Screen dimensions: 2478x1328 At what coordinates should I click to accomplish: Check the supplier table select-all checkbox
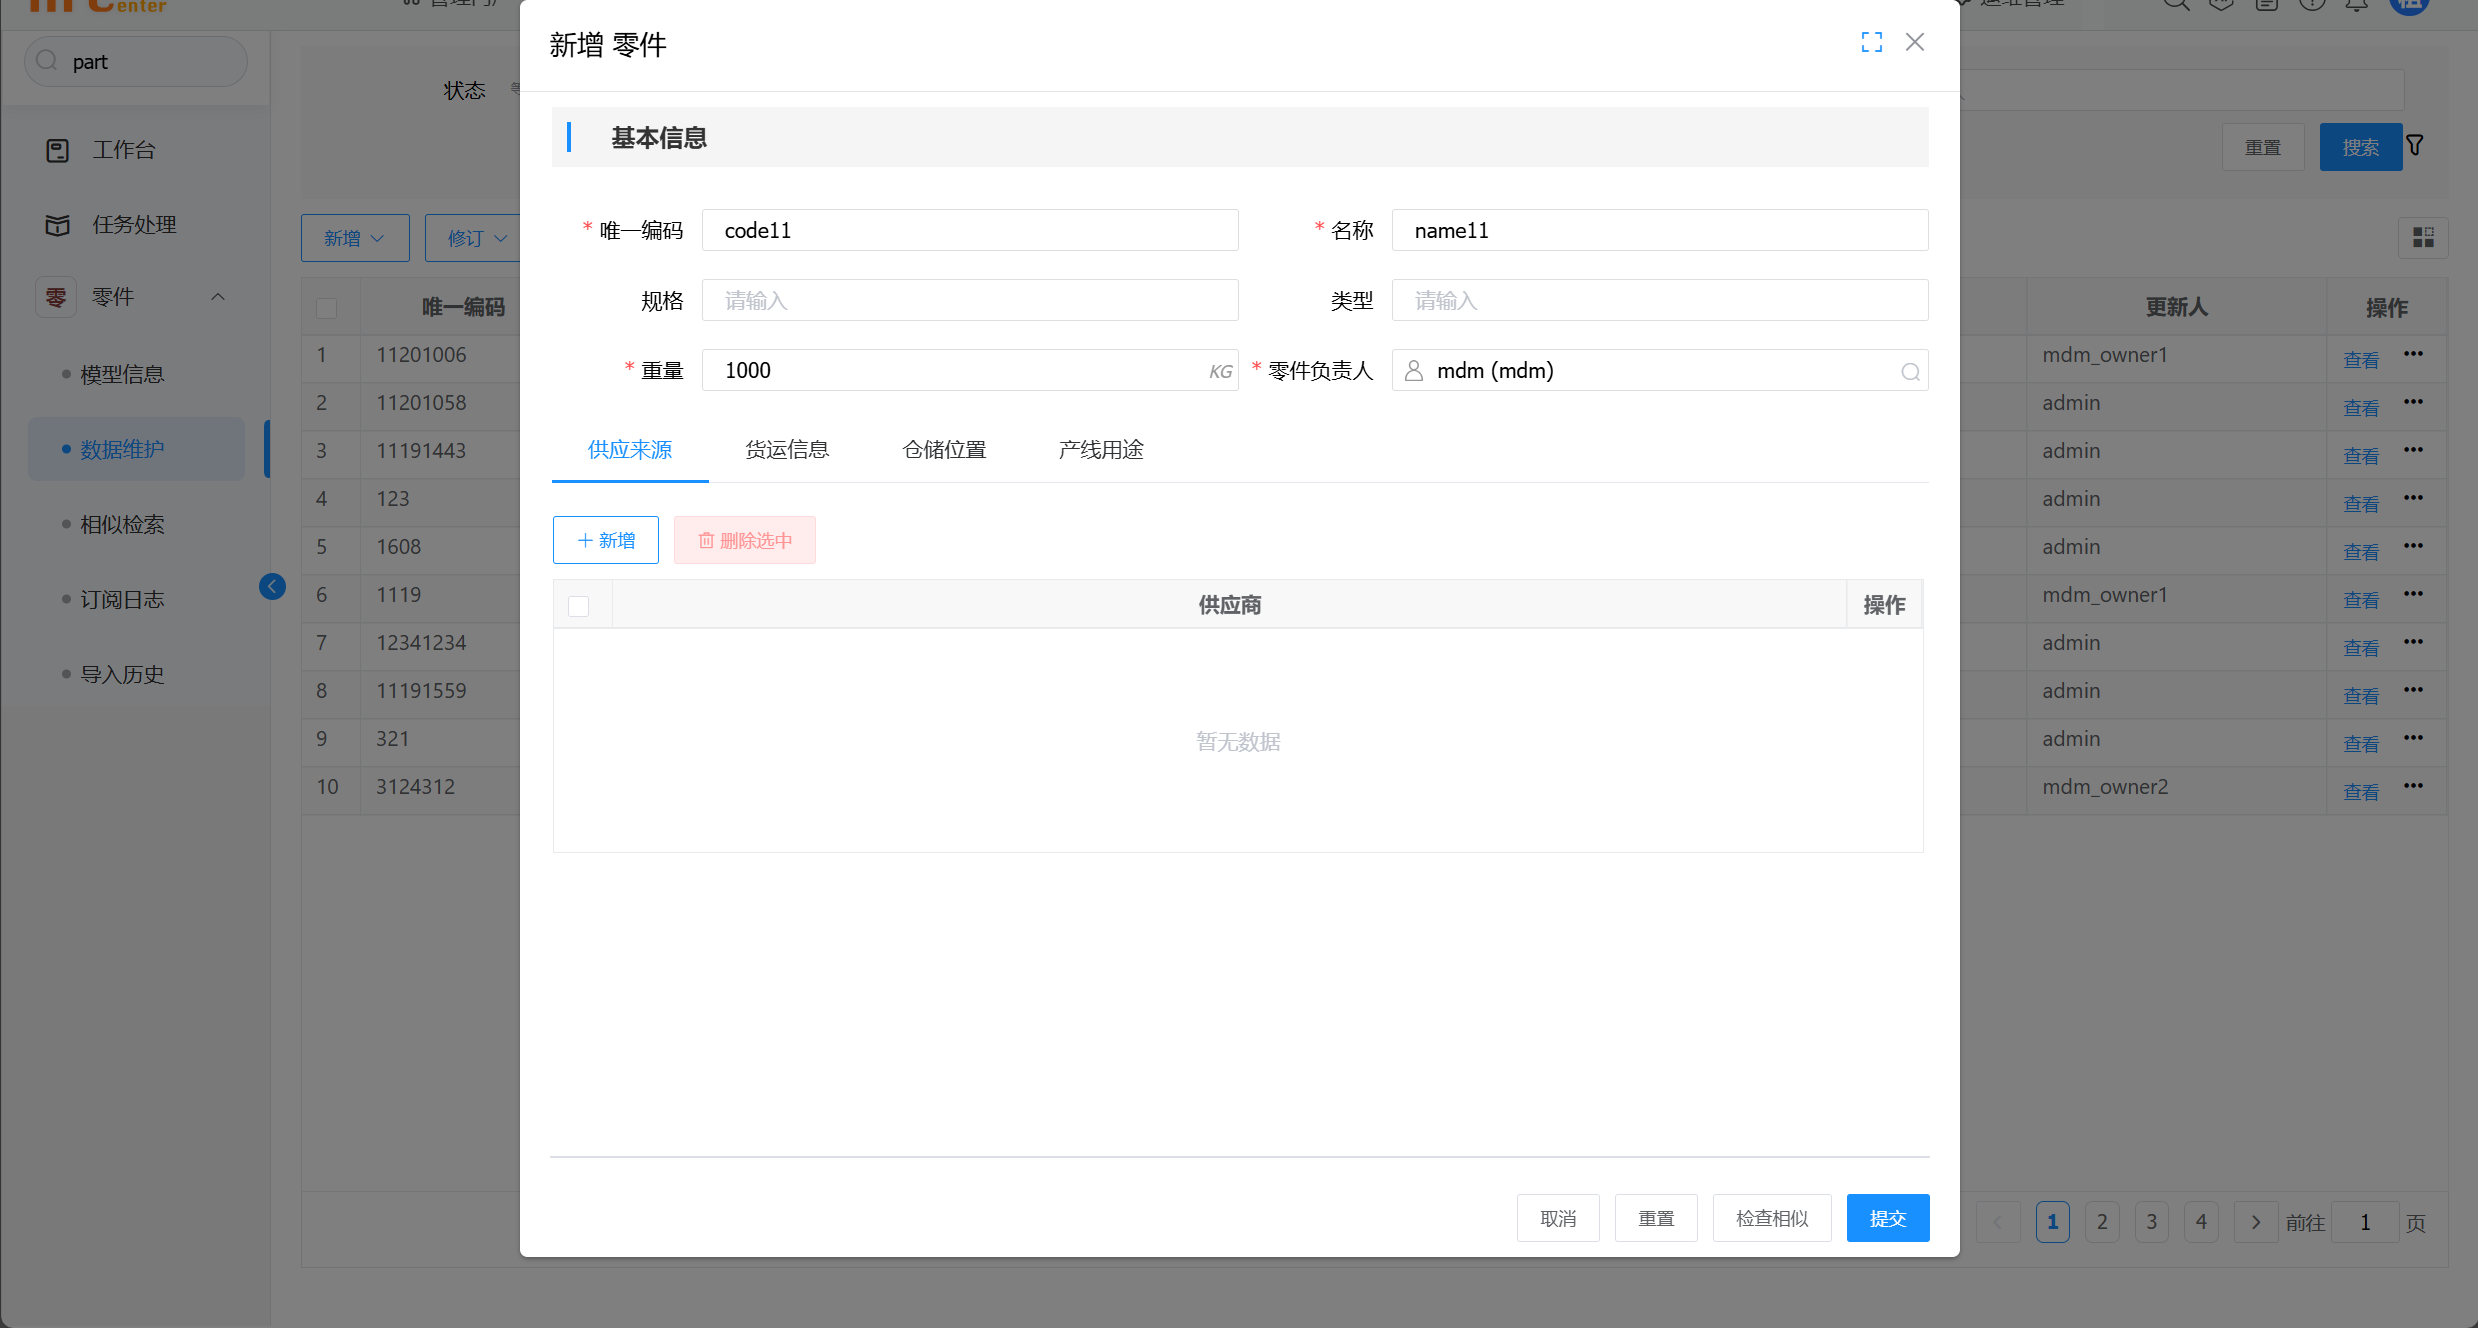(578, 606)
